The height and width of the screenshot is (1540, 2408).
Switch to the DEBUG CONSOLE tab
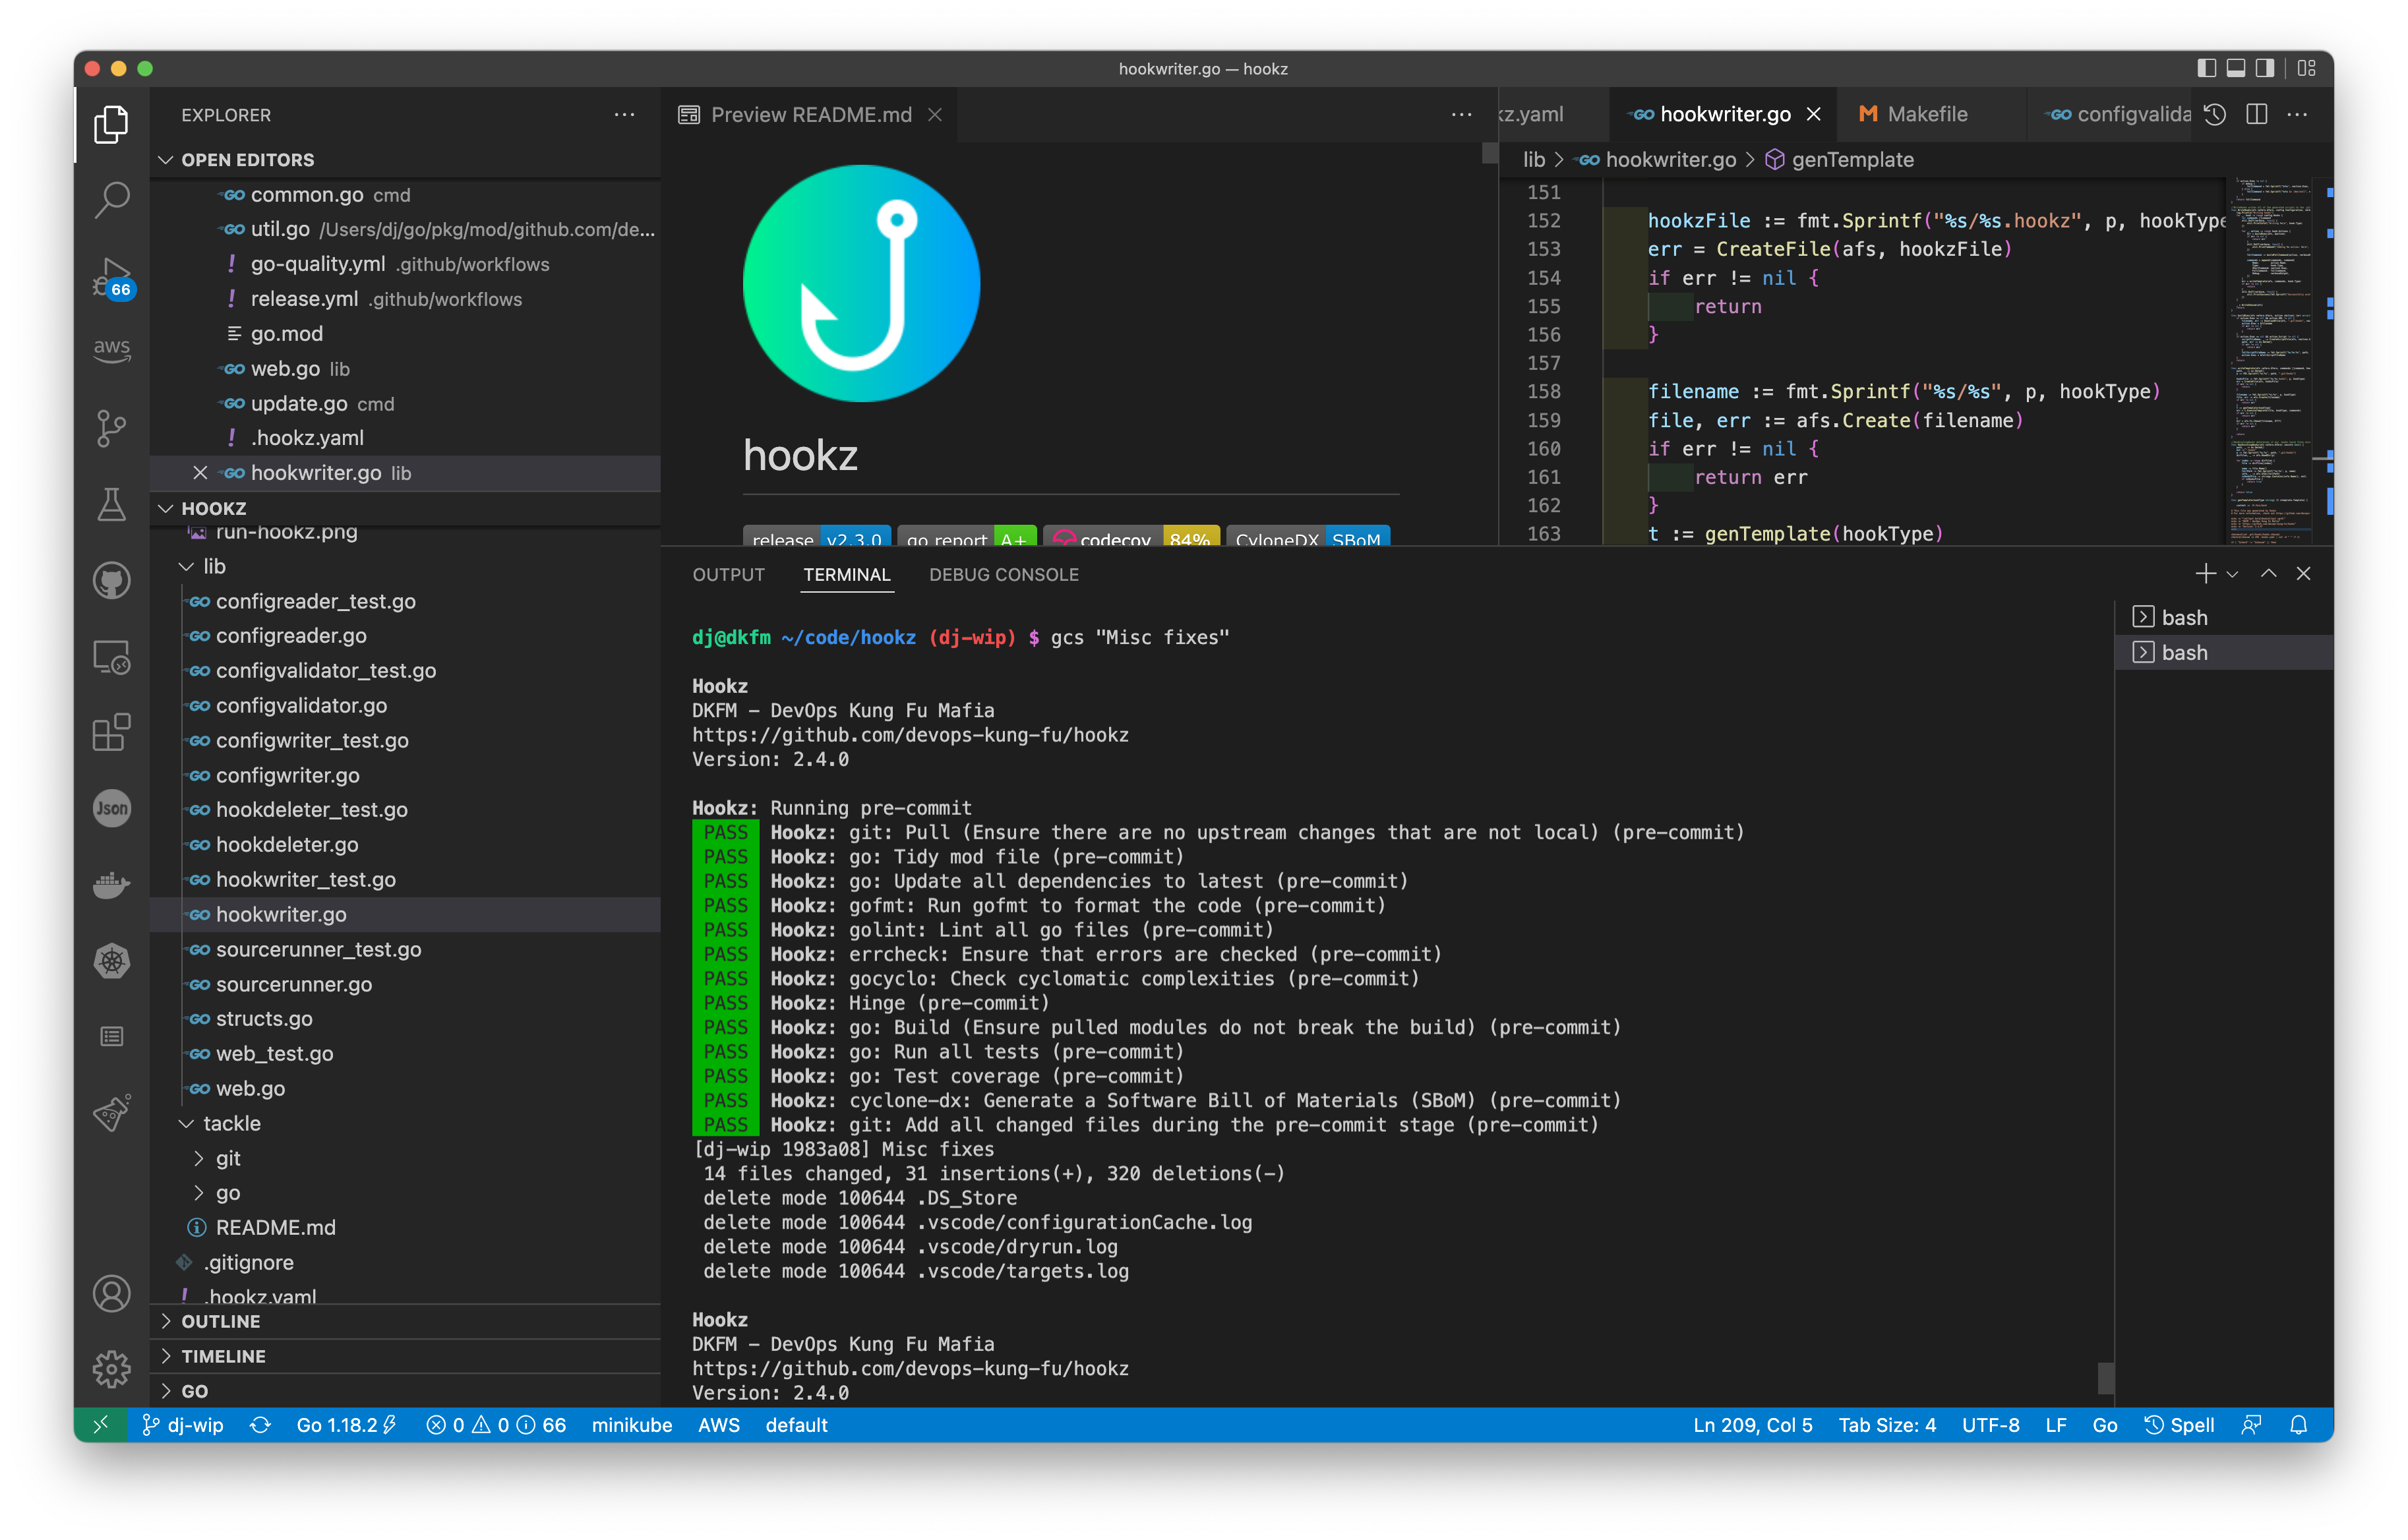[1003, 574]
